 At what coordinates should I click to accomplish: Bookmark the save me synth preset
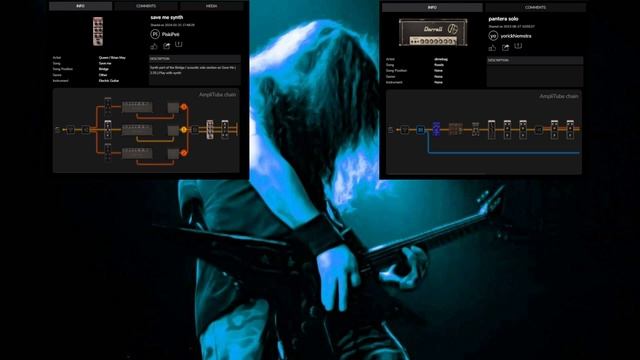(x=179, y=44)
